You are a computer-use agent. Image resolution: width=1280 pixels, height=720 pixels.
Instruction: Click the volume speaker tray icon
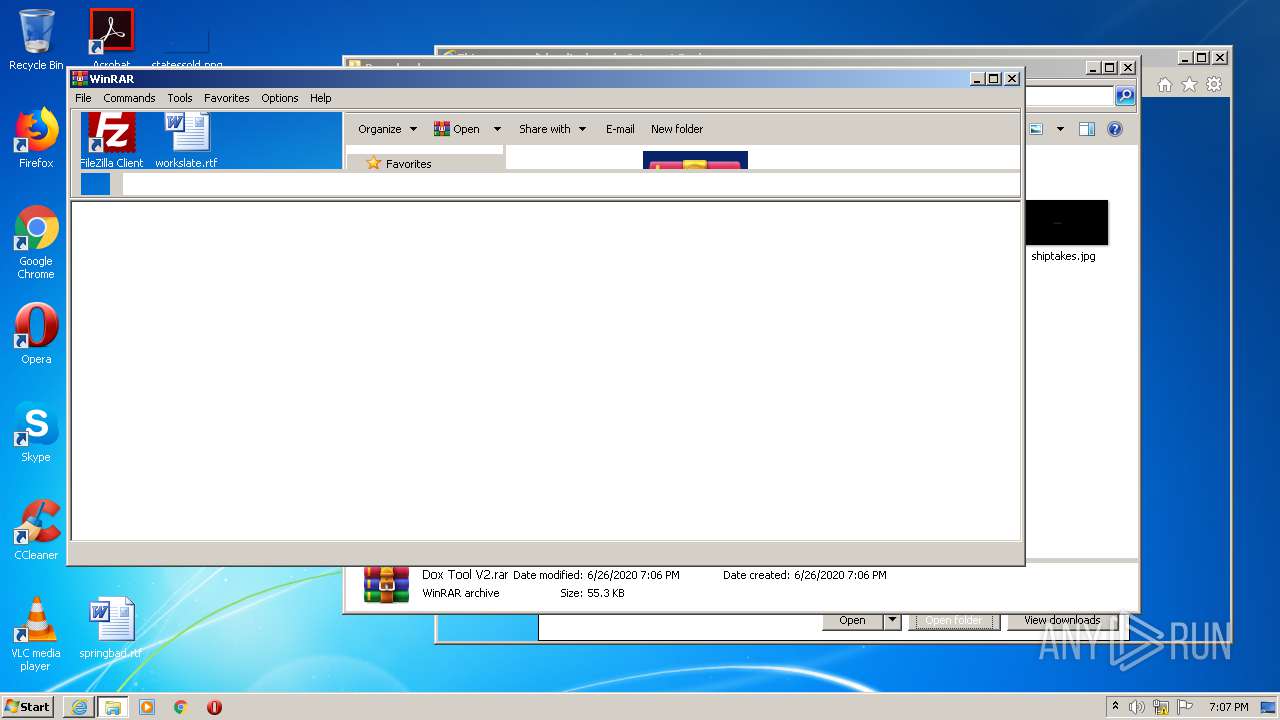(x=1137, y=707)
